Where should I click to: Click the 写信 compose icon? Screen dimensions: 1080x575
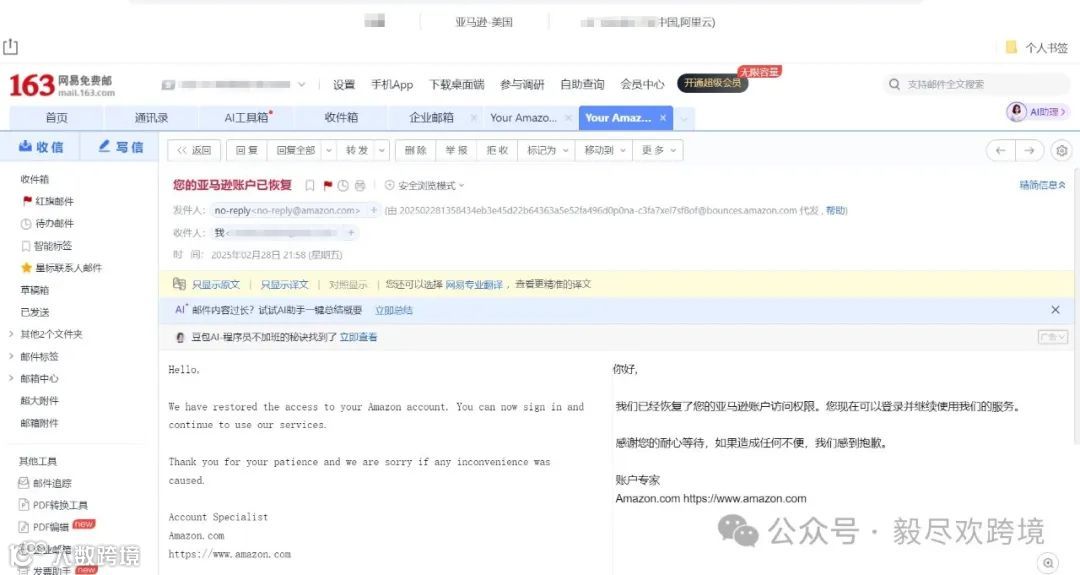105,146
